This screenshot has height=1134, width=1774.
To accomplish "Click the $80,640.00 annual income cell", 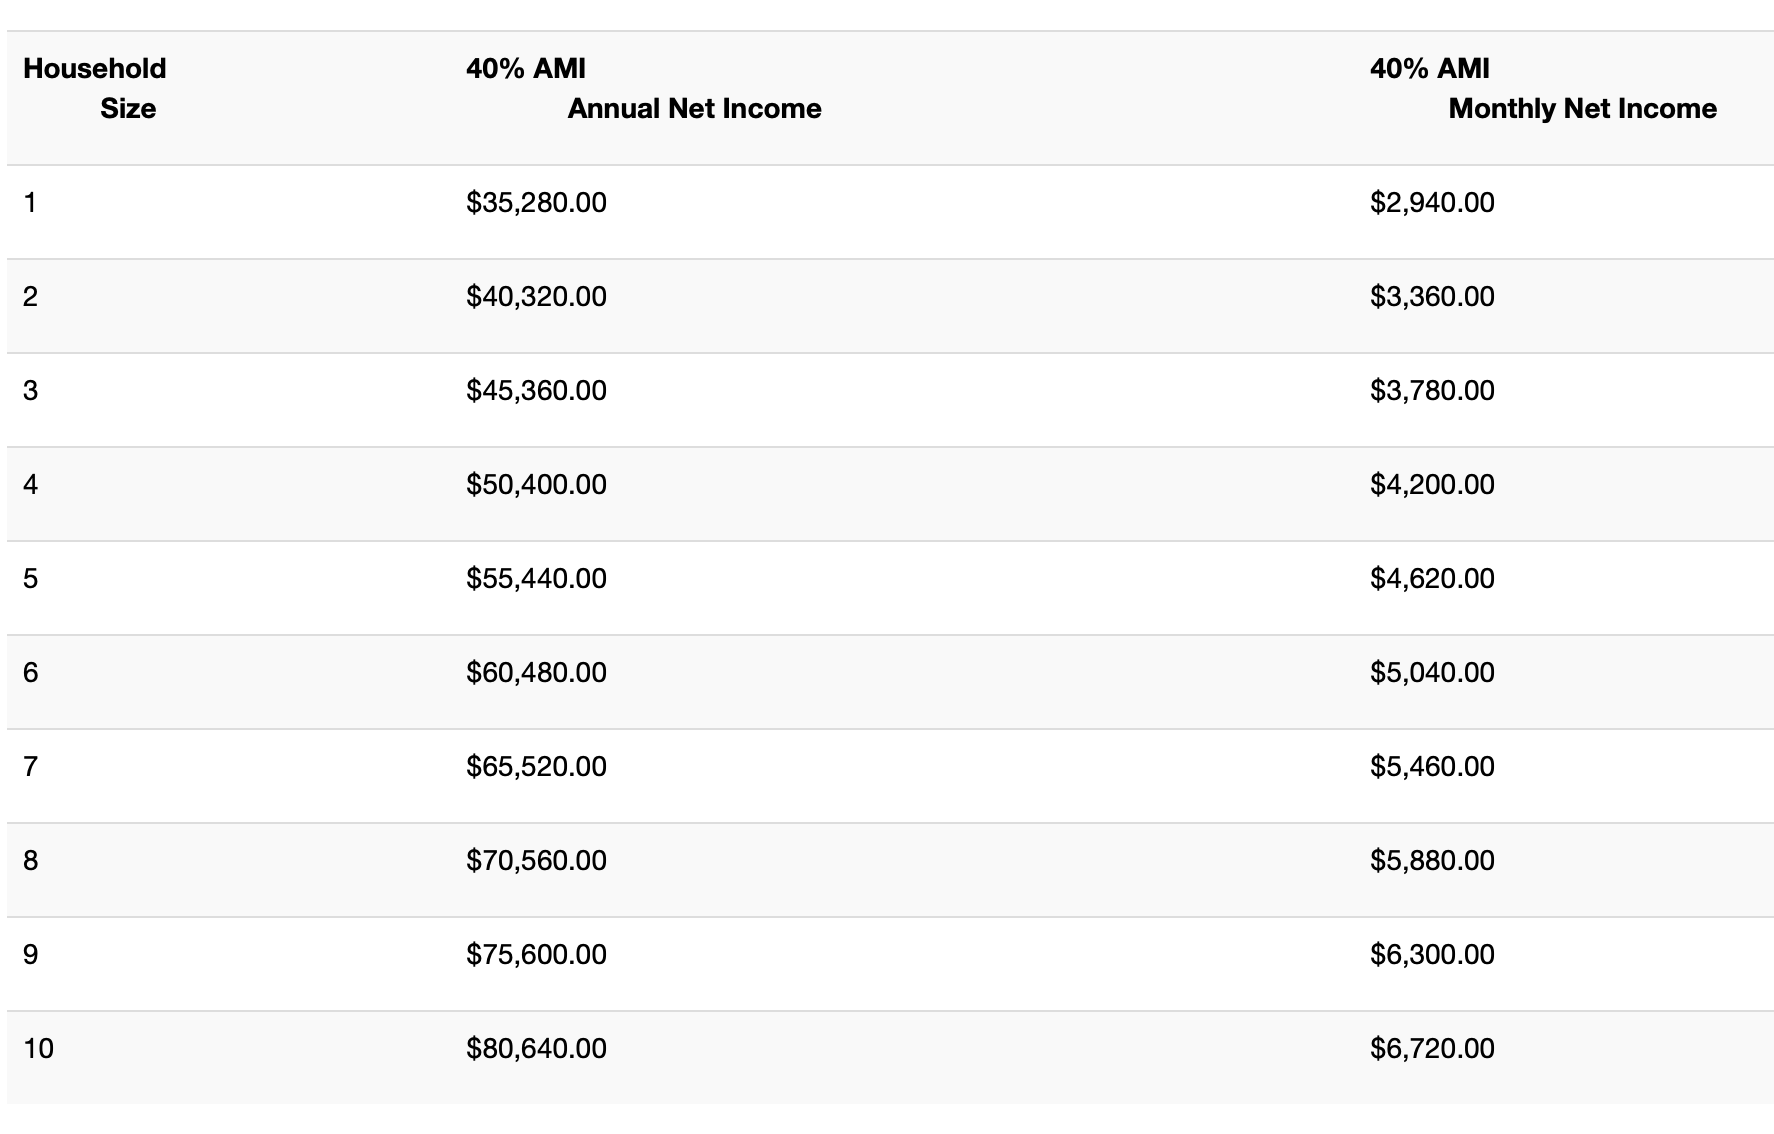I will (536, 1049).
